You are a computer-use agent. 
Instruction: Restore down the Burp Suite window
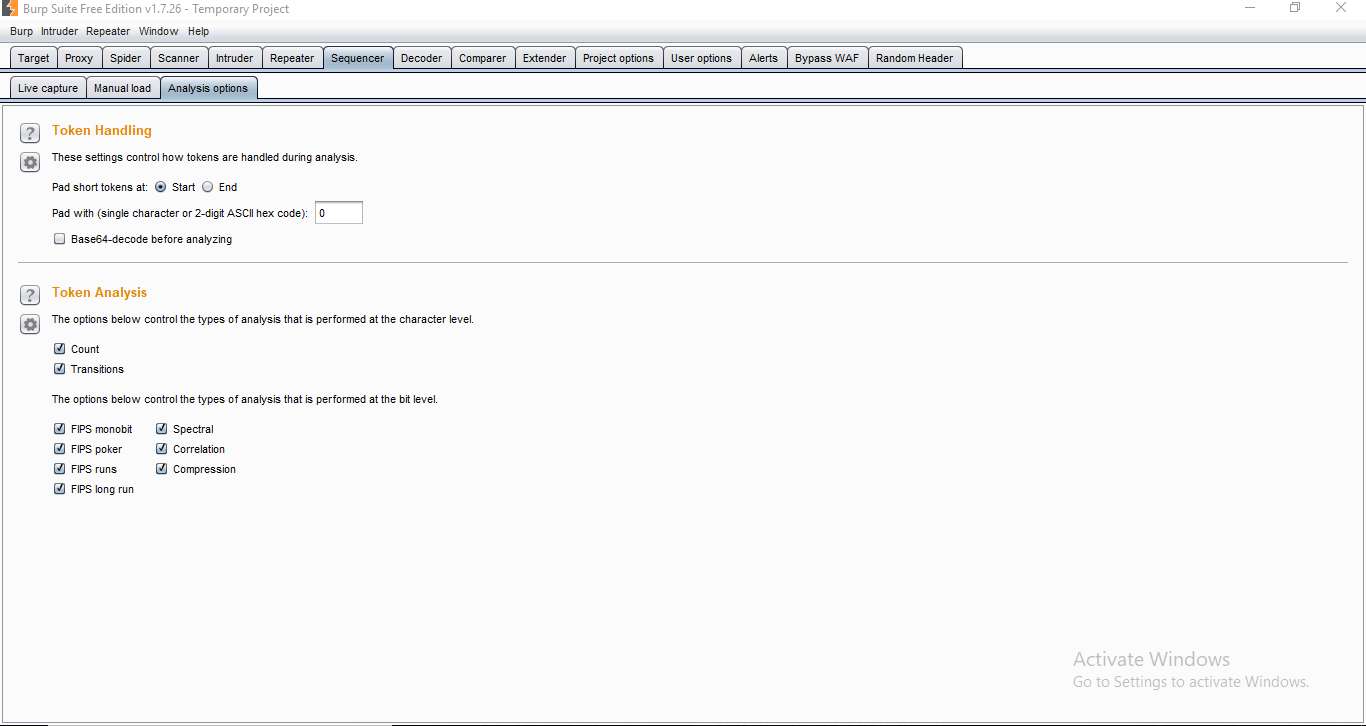1295,8
